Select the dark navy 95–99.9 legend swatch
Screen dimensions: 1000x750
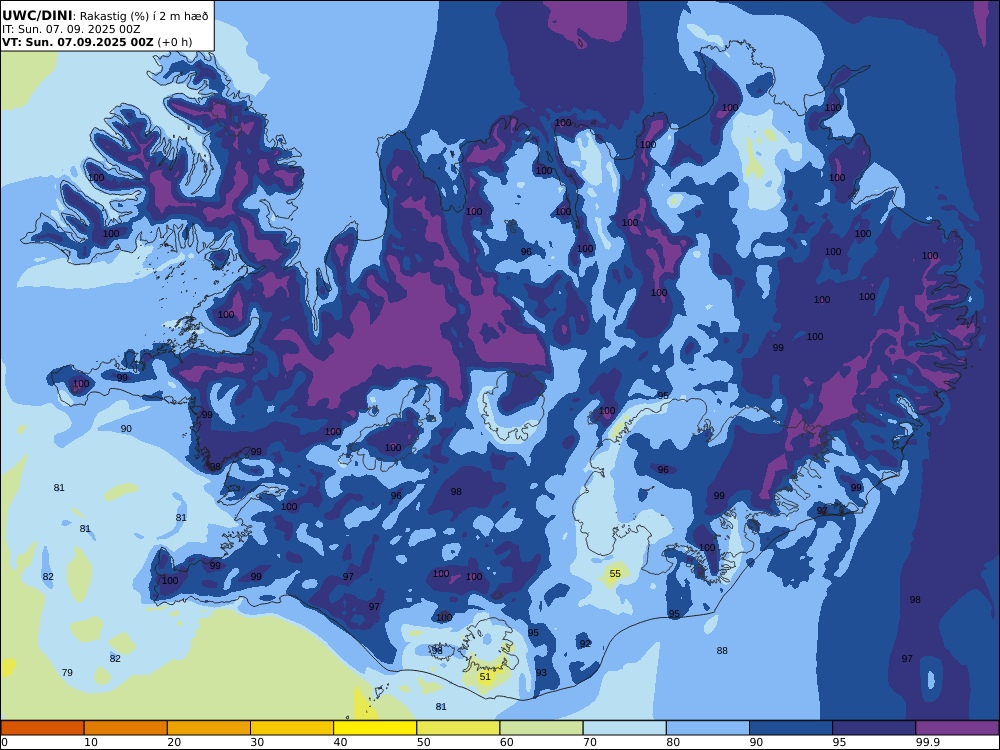point(874,728)
